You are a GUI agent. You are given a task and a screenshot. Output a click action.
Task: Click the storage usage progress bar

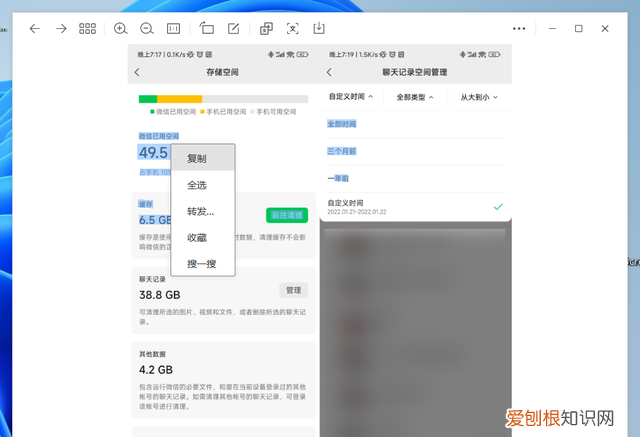[223, 99]
